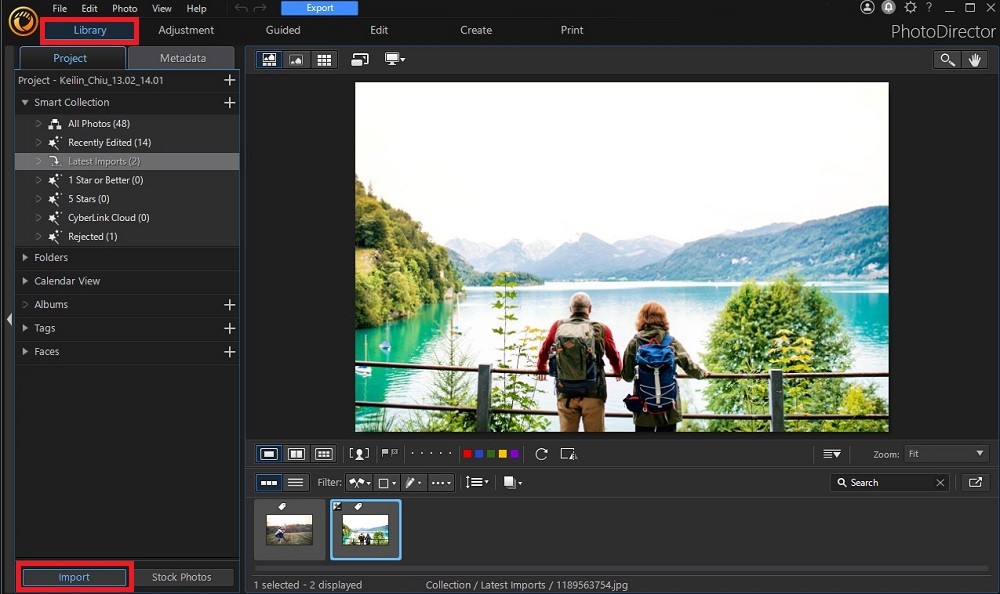Open the Zoom level dropdown
The image size is (1000, 594).
click(943, 453)
